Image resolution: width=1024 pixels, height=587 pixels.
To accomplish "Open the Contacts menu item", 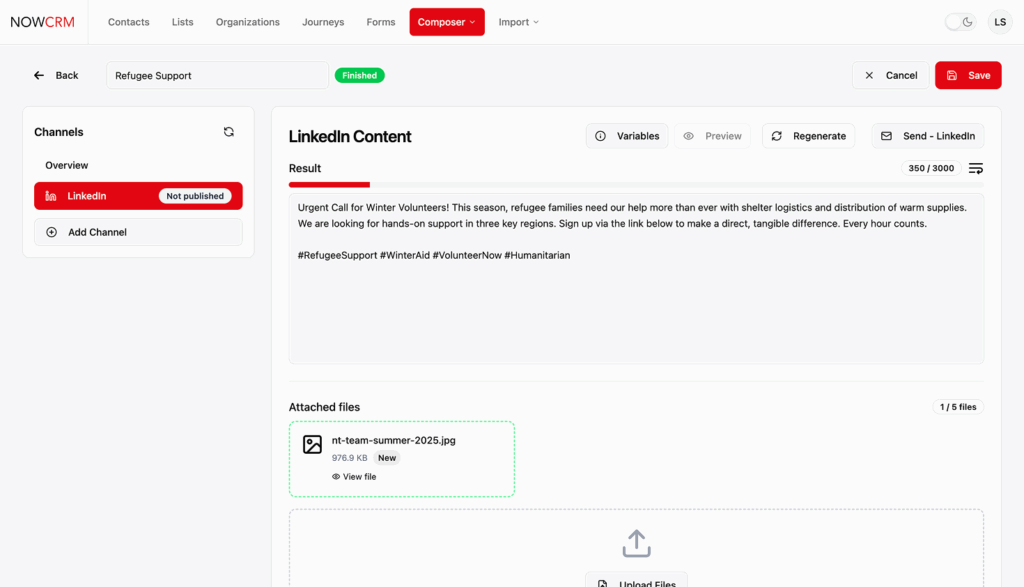I will pos(129,22).
